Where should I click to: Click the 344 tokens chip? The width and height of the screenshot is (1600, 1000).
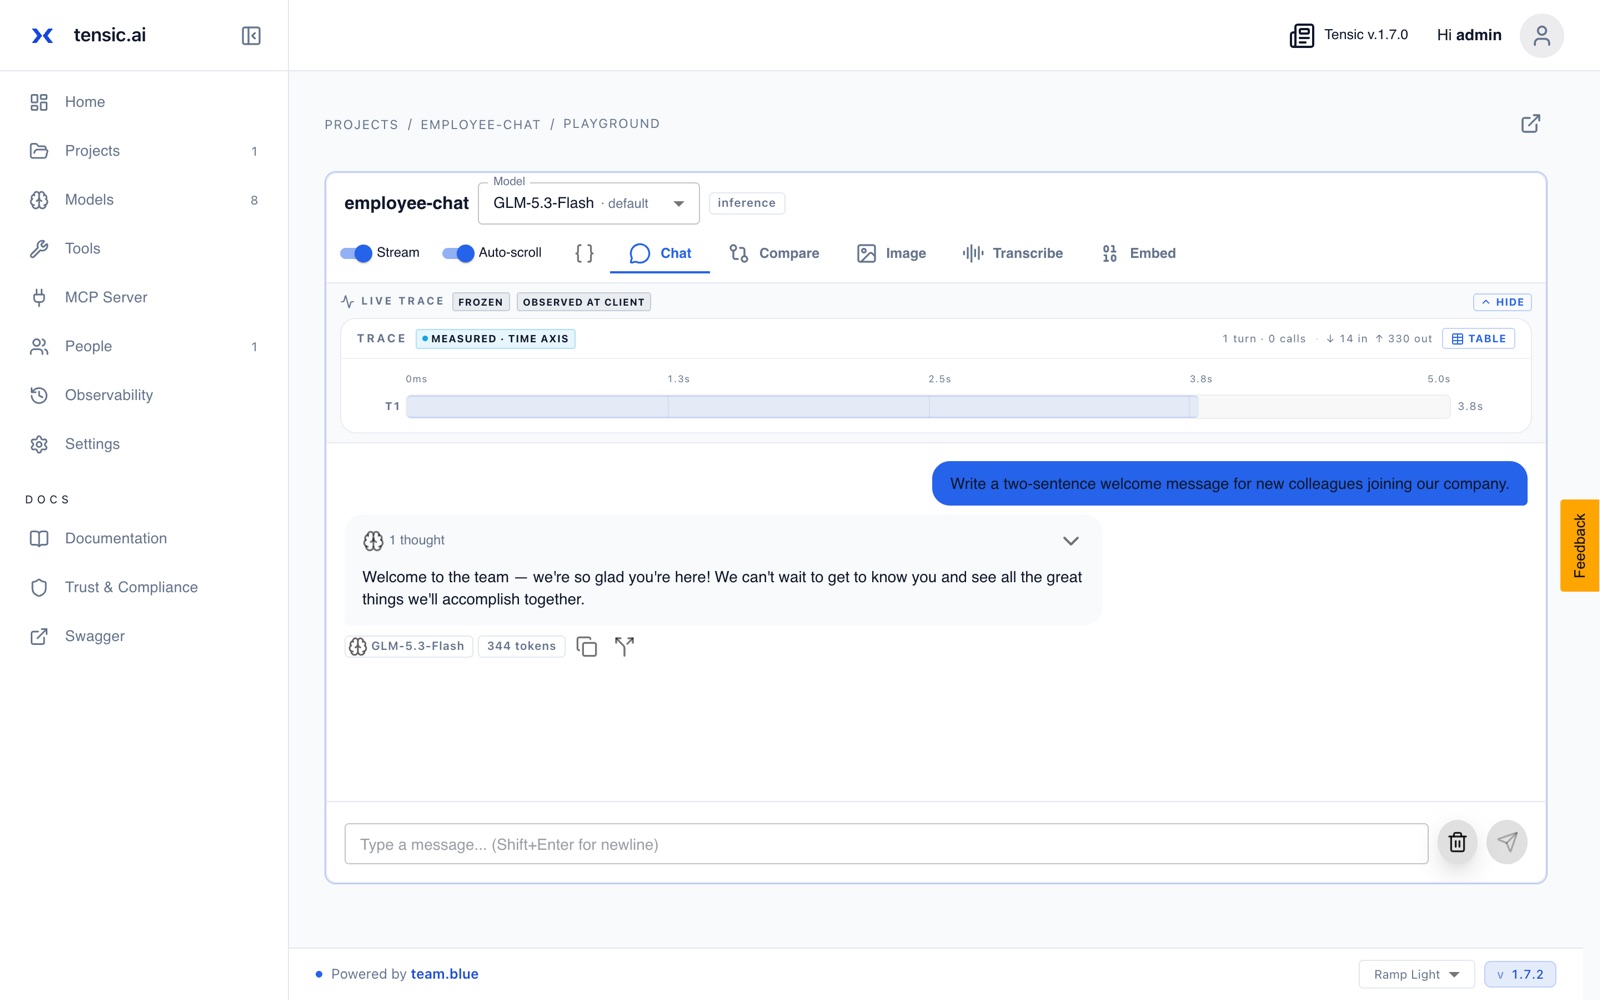coord(521,647)
